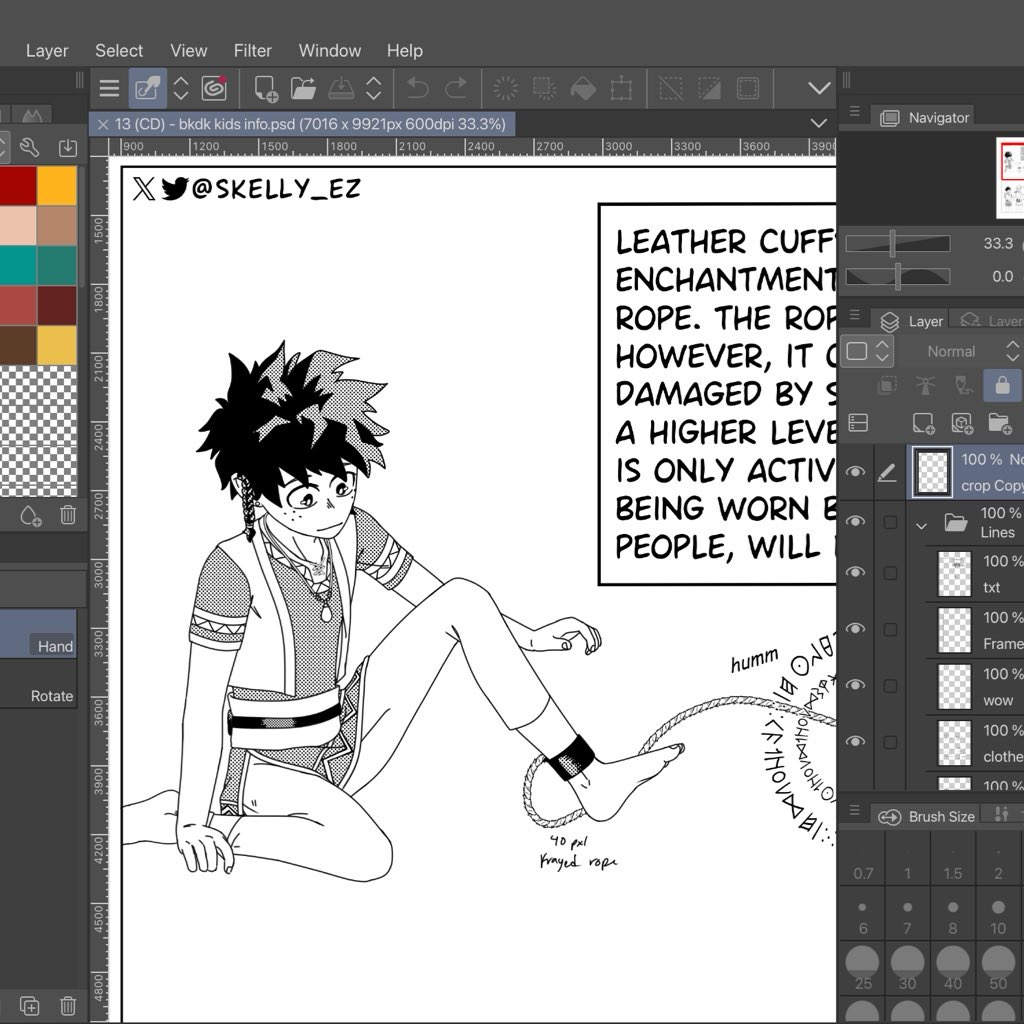This screenshot has width=1024, height=1024.
Task: Collapse the Lines layer folder
Action: 921,524
